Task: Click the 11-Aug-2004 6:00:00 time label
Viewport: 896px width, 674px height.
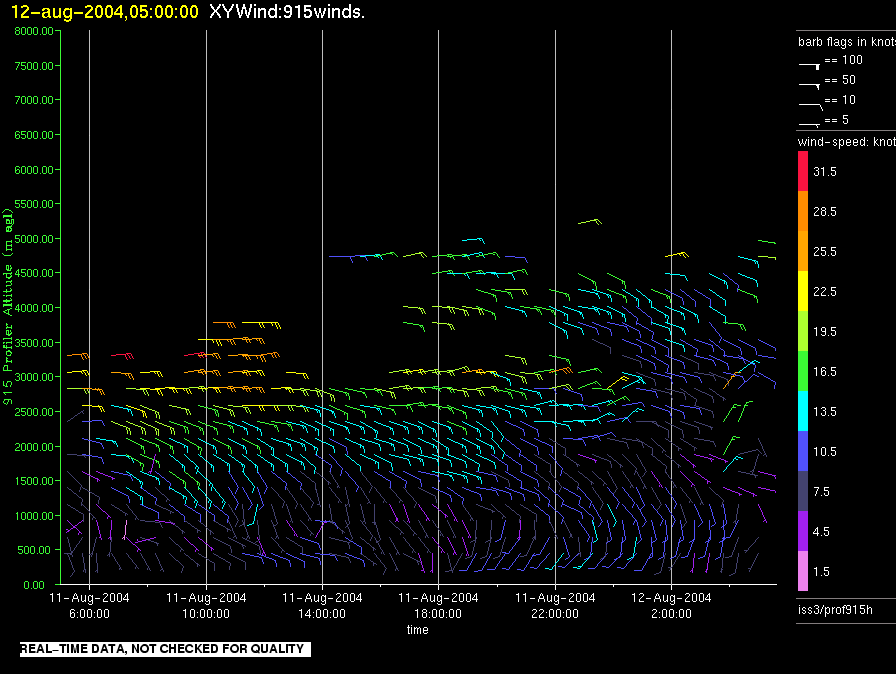Action: click(89, 605)
